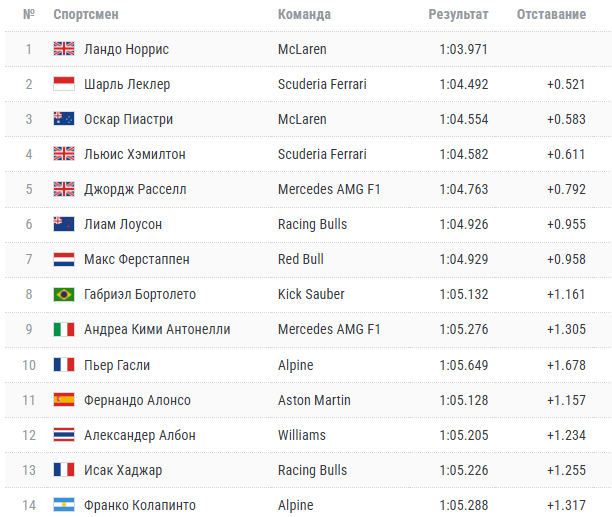
Task: Click the Williams team name
Action: tap(302, 435)
